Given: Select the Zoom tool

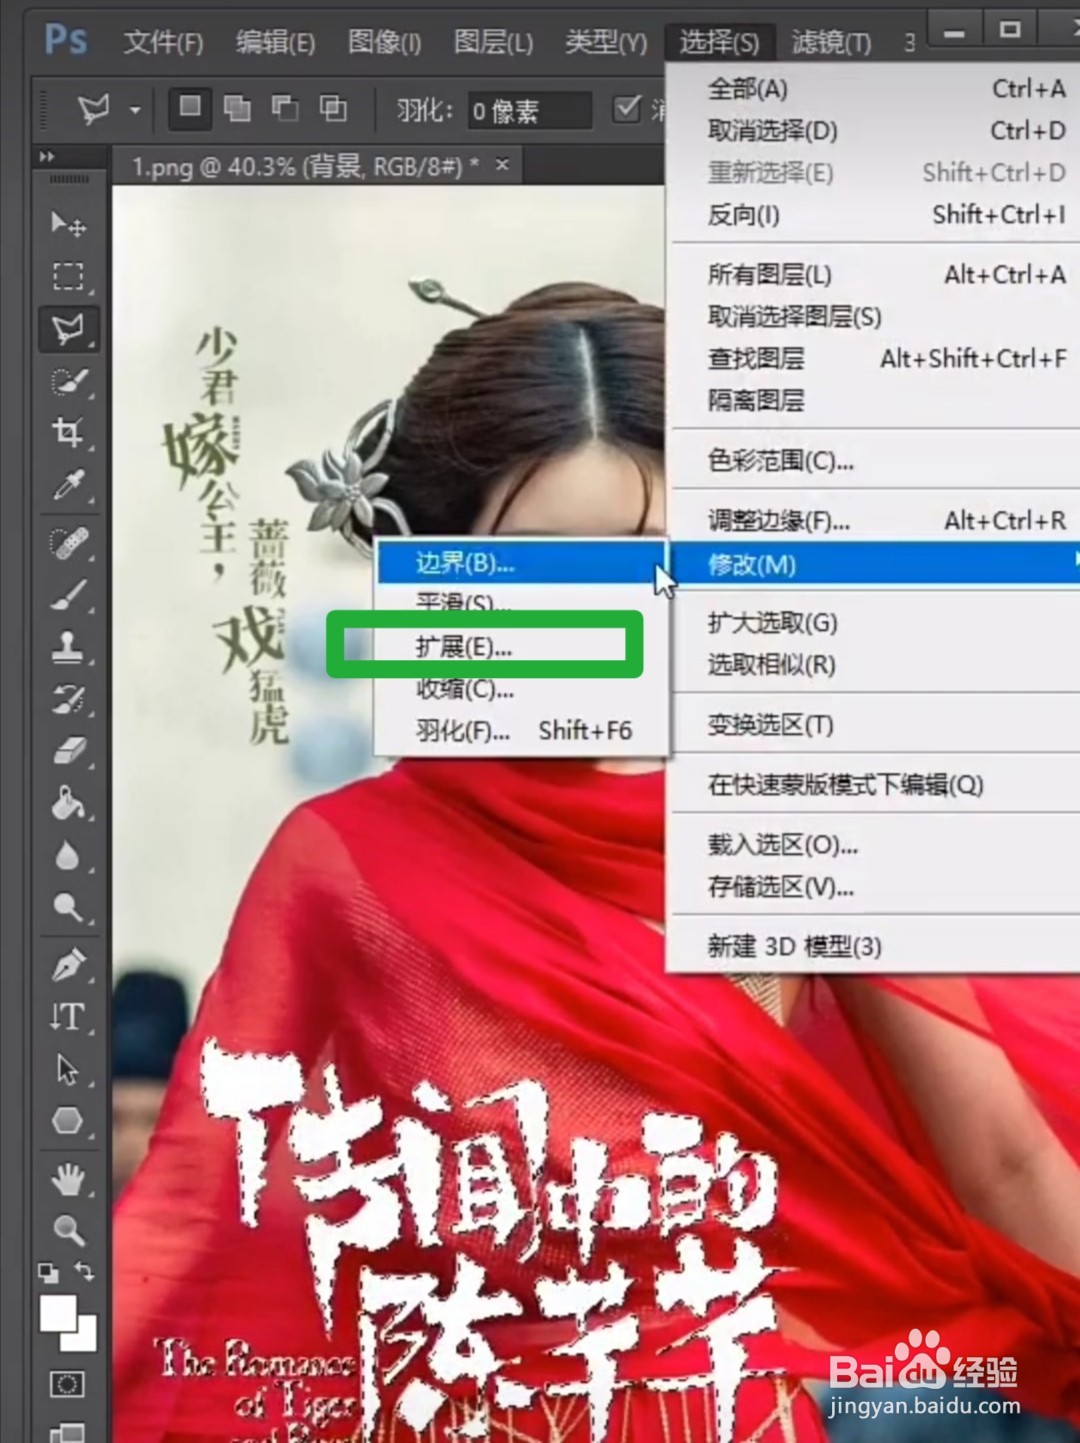Looking at the screenshot, I should [68, 1230].
